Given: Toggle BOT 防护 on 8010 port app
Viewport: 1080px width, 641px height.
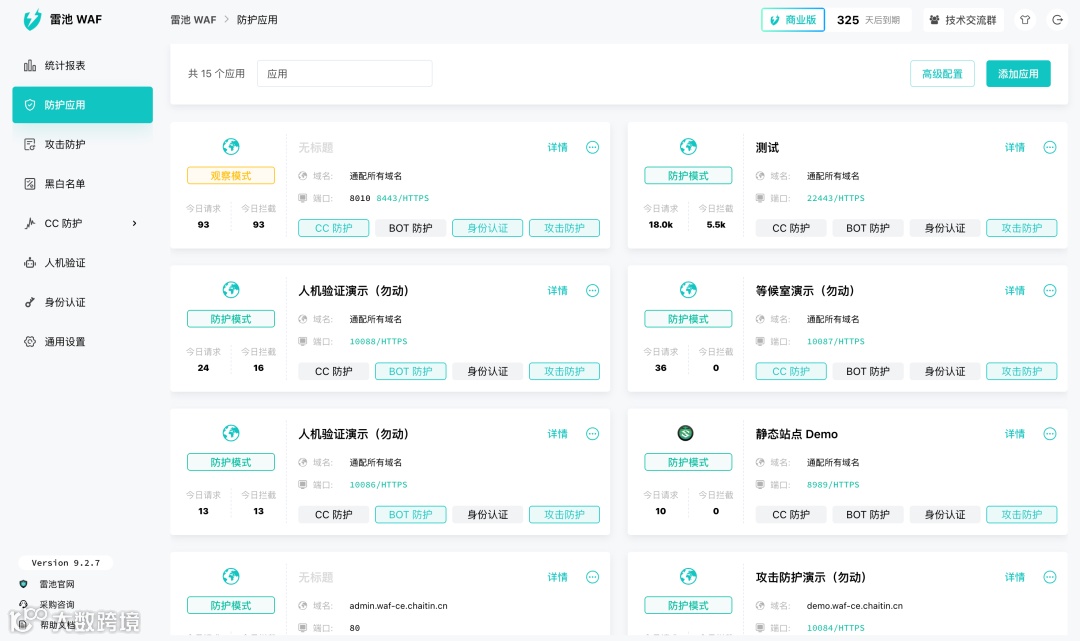Looking at the screenshot, I should [411, 228].
